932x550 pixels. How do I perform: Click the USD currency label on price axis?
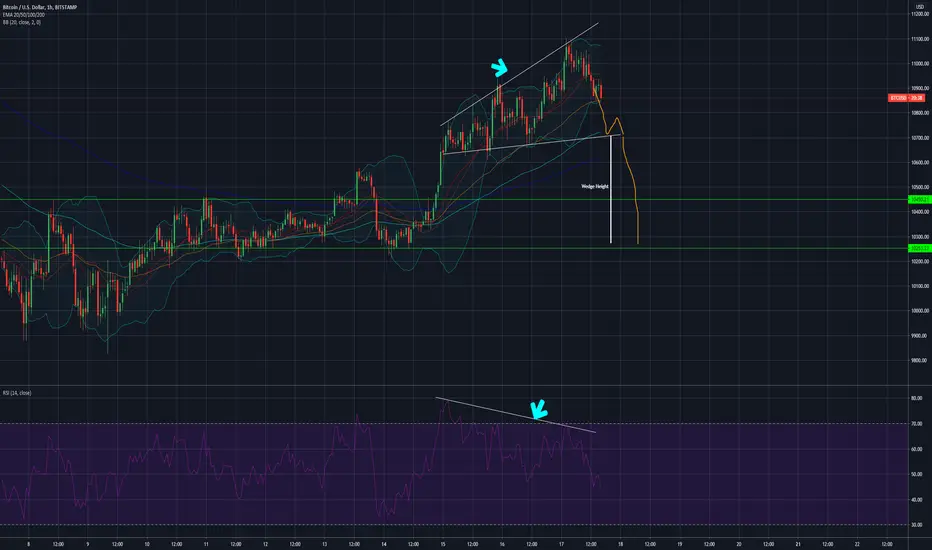click(x=920, y=7)
